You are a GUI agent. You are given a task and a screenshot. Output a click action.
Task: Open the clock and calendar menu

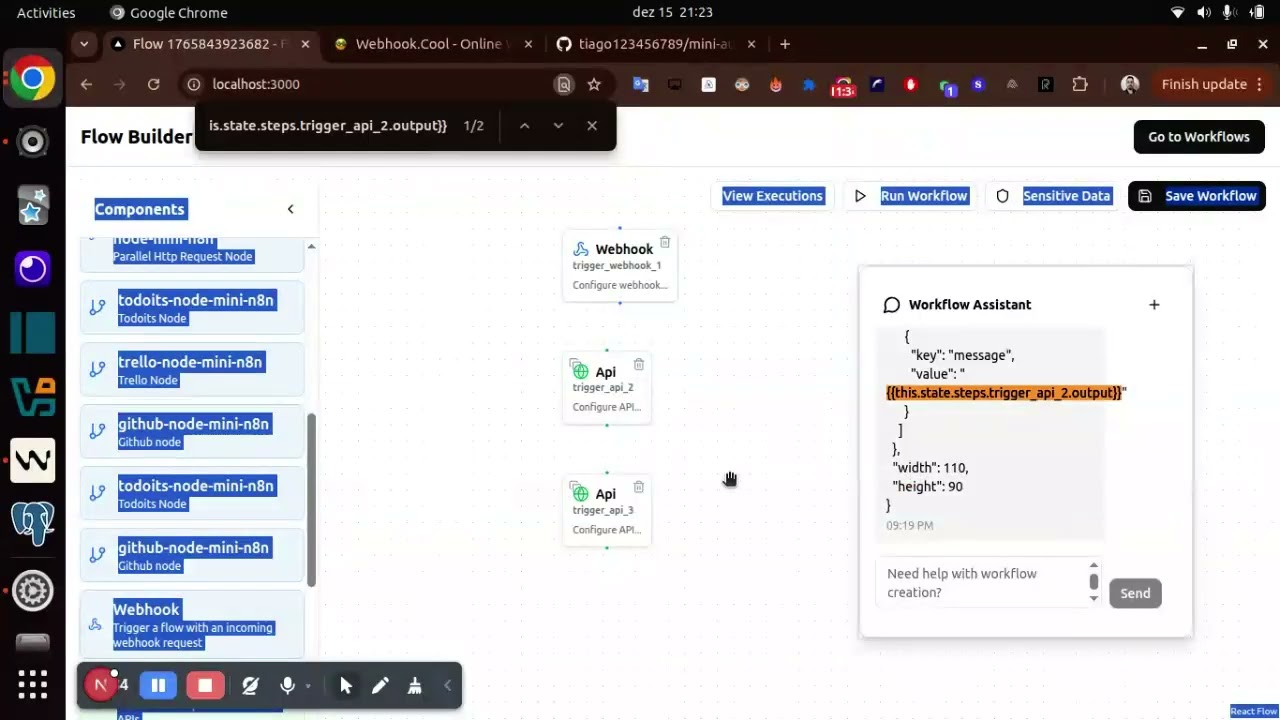[x=672, y=12]
